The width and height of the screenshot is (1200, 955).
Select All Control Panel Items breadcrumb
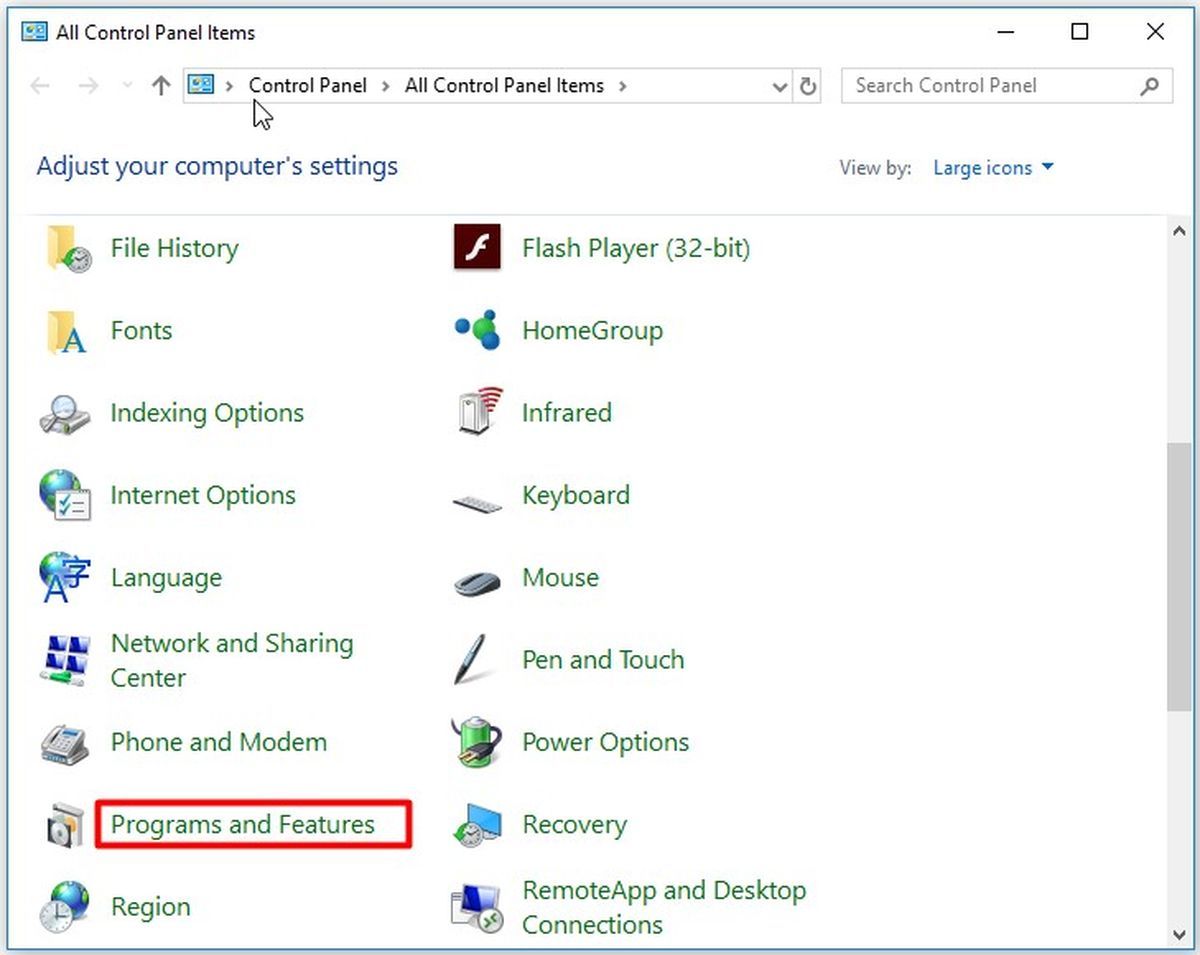pos(504,86)
